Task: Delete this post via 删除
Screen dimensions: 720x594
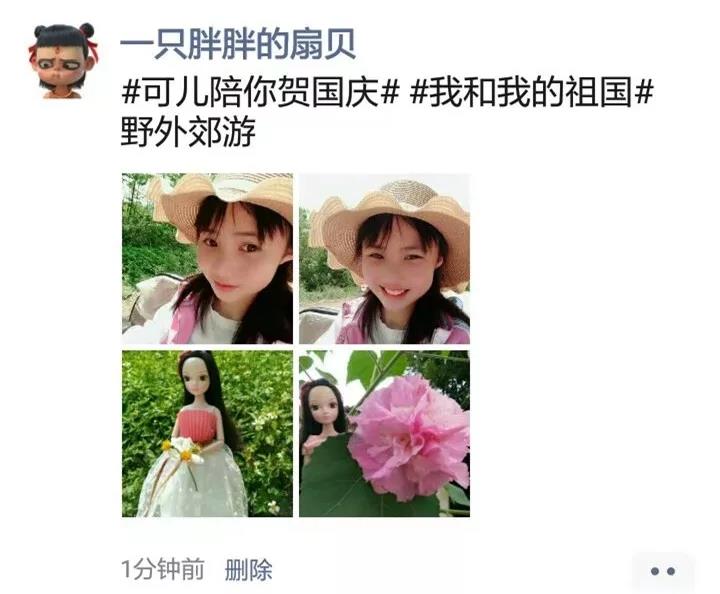Action: tap(248, 570)
